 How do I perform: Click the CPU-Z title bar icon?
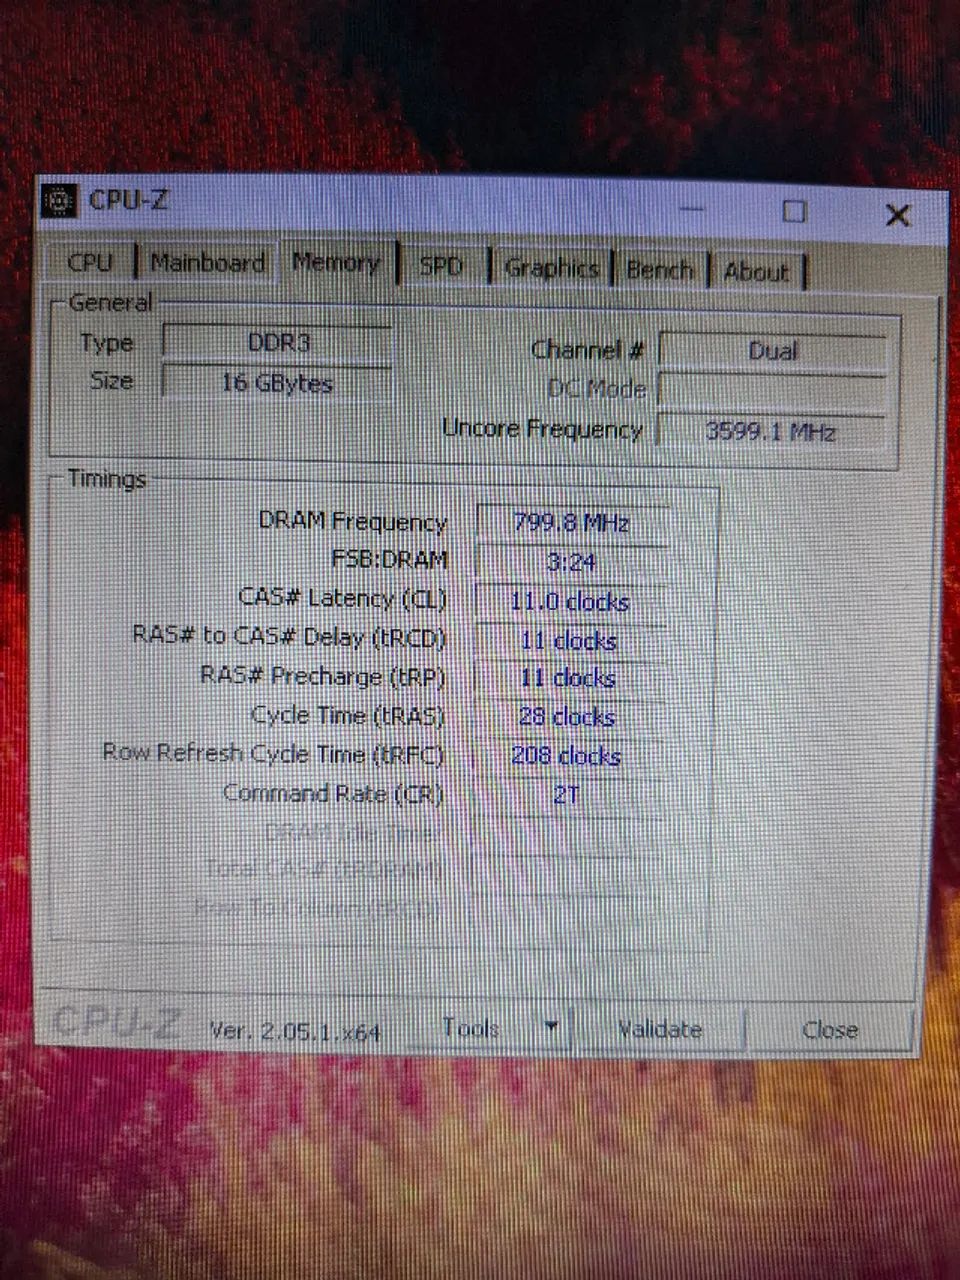click(60, 200)
